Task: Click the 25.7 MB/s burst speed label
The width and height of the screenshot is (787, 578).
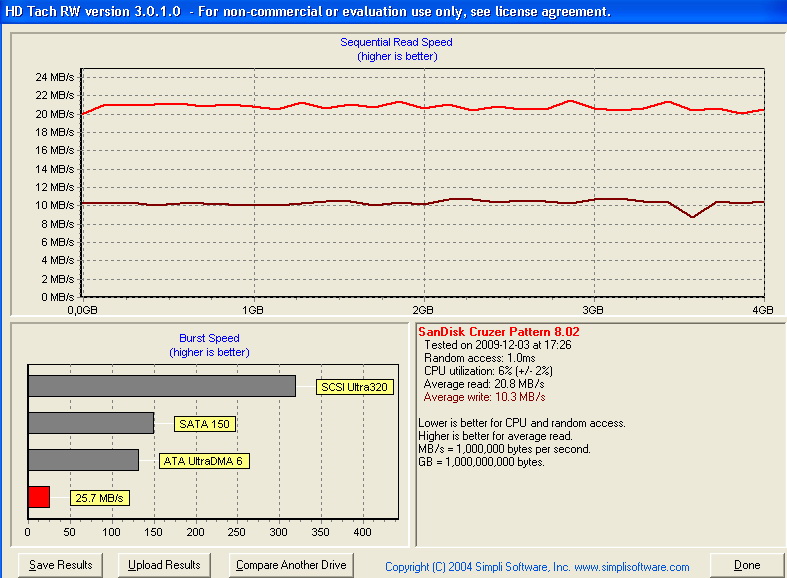Action: click(99, 498)
